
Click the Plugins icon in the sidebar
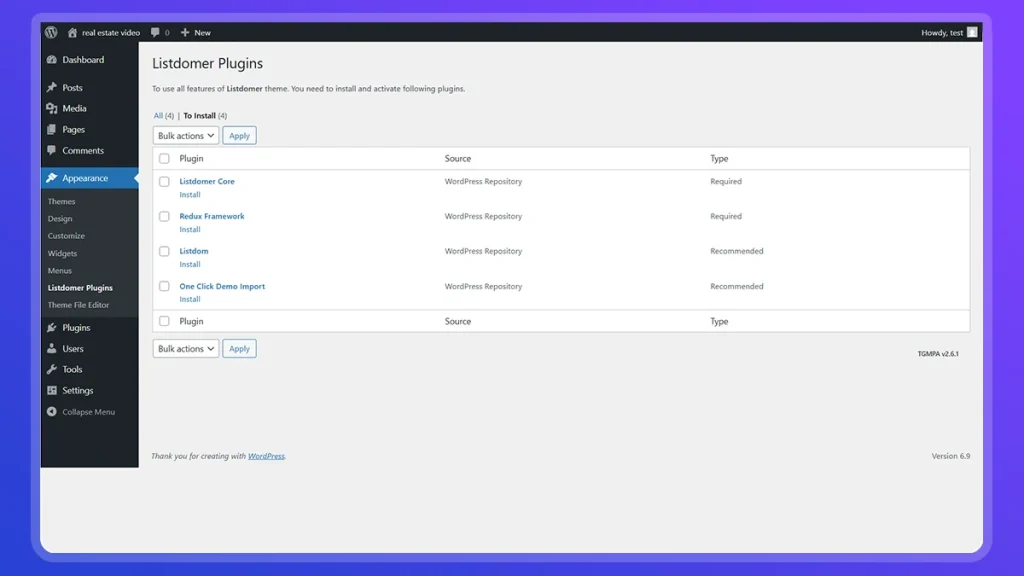point(52,327)
